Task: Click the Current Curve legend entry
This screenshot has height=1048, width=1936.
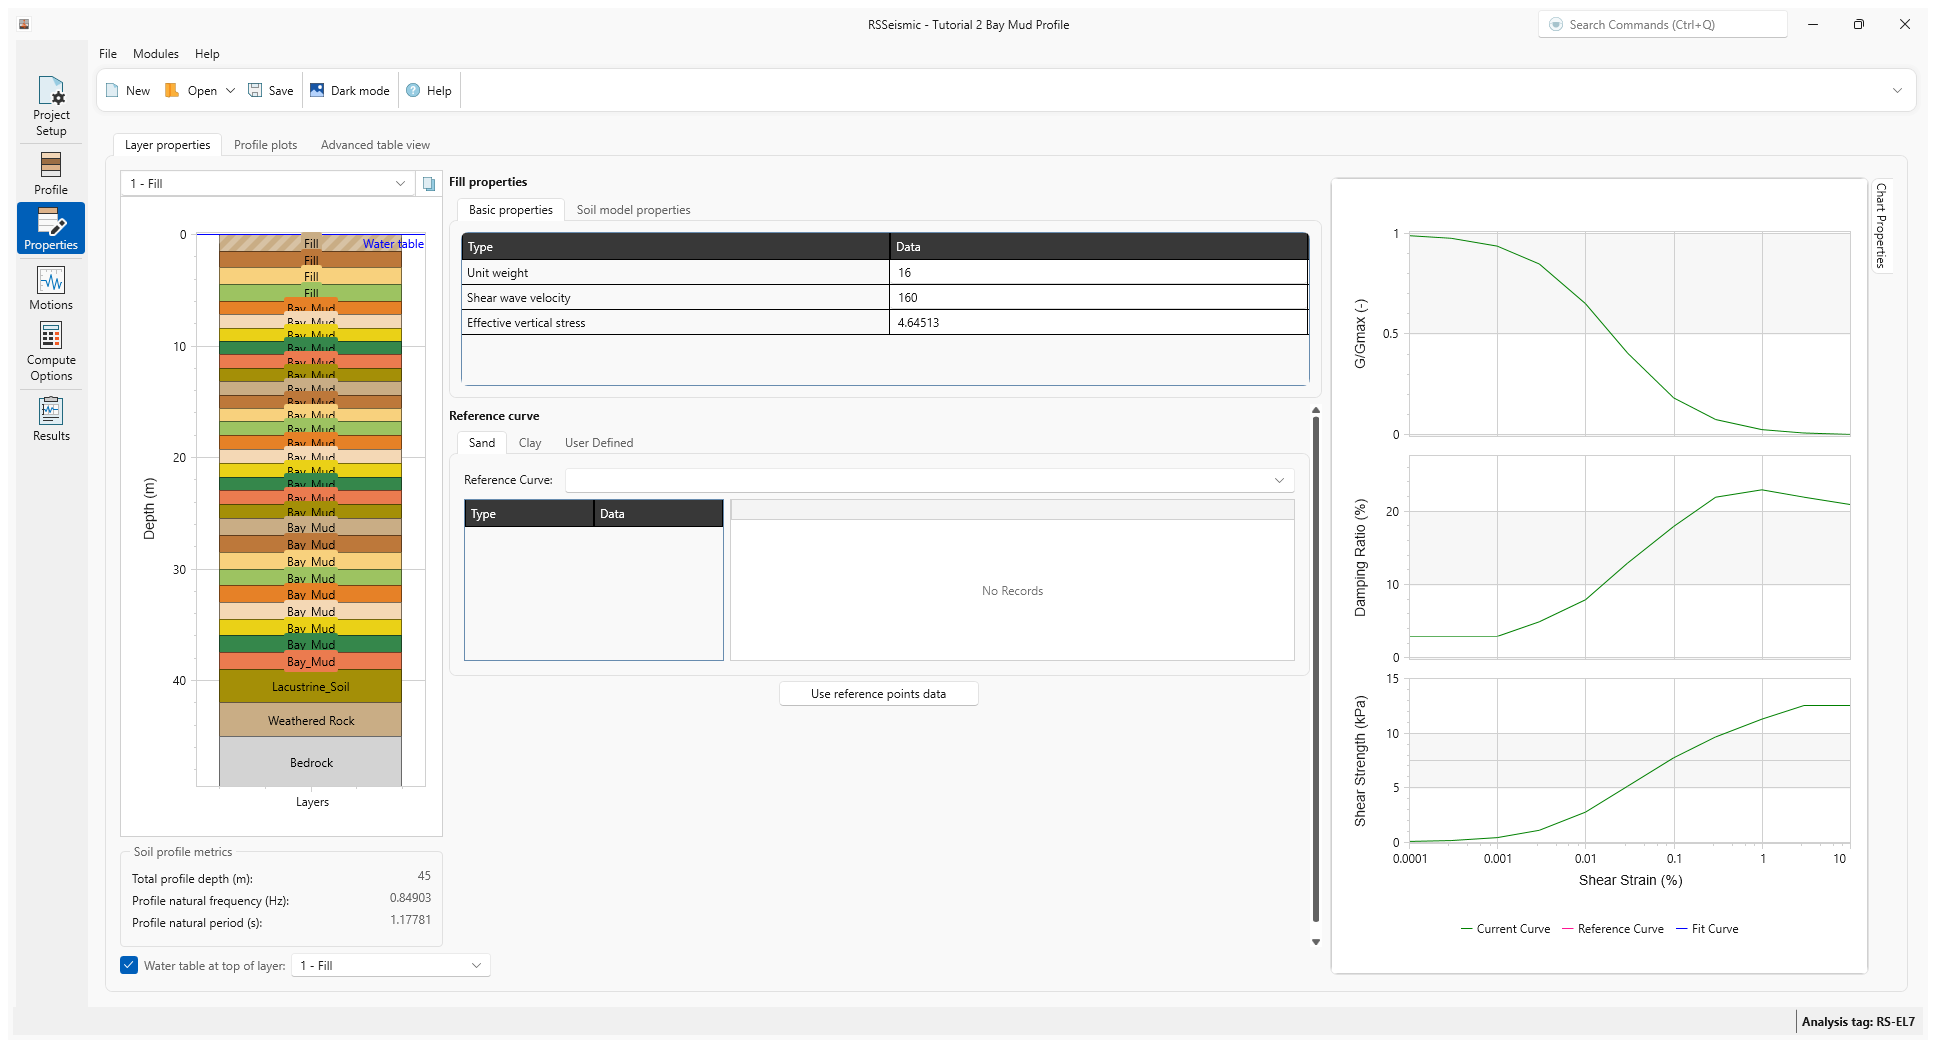Action: pyautogui.click(x=1505, y=929)
